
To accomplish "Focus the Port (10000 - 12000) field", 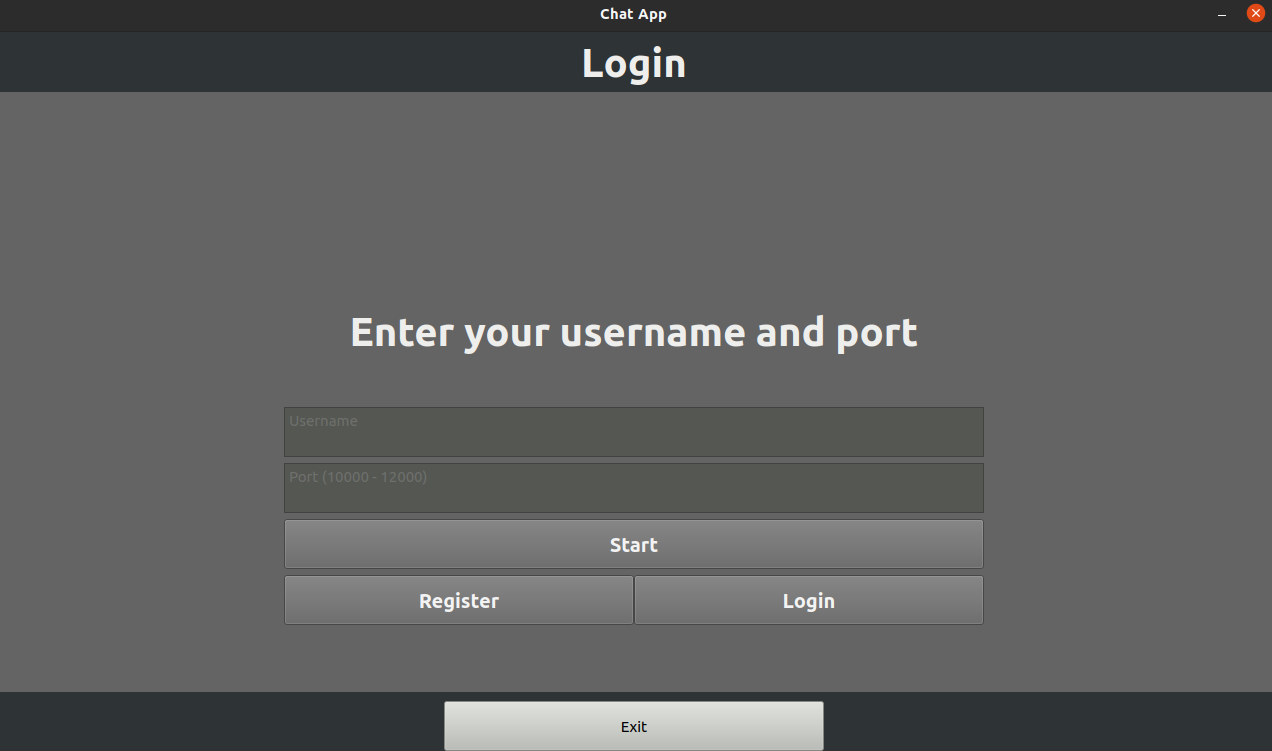I will (633, 488).
